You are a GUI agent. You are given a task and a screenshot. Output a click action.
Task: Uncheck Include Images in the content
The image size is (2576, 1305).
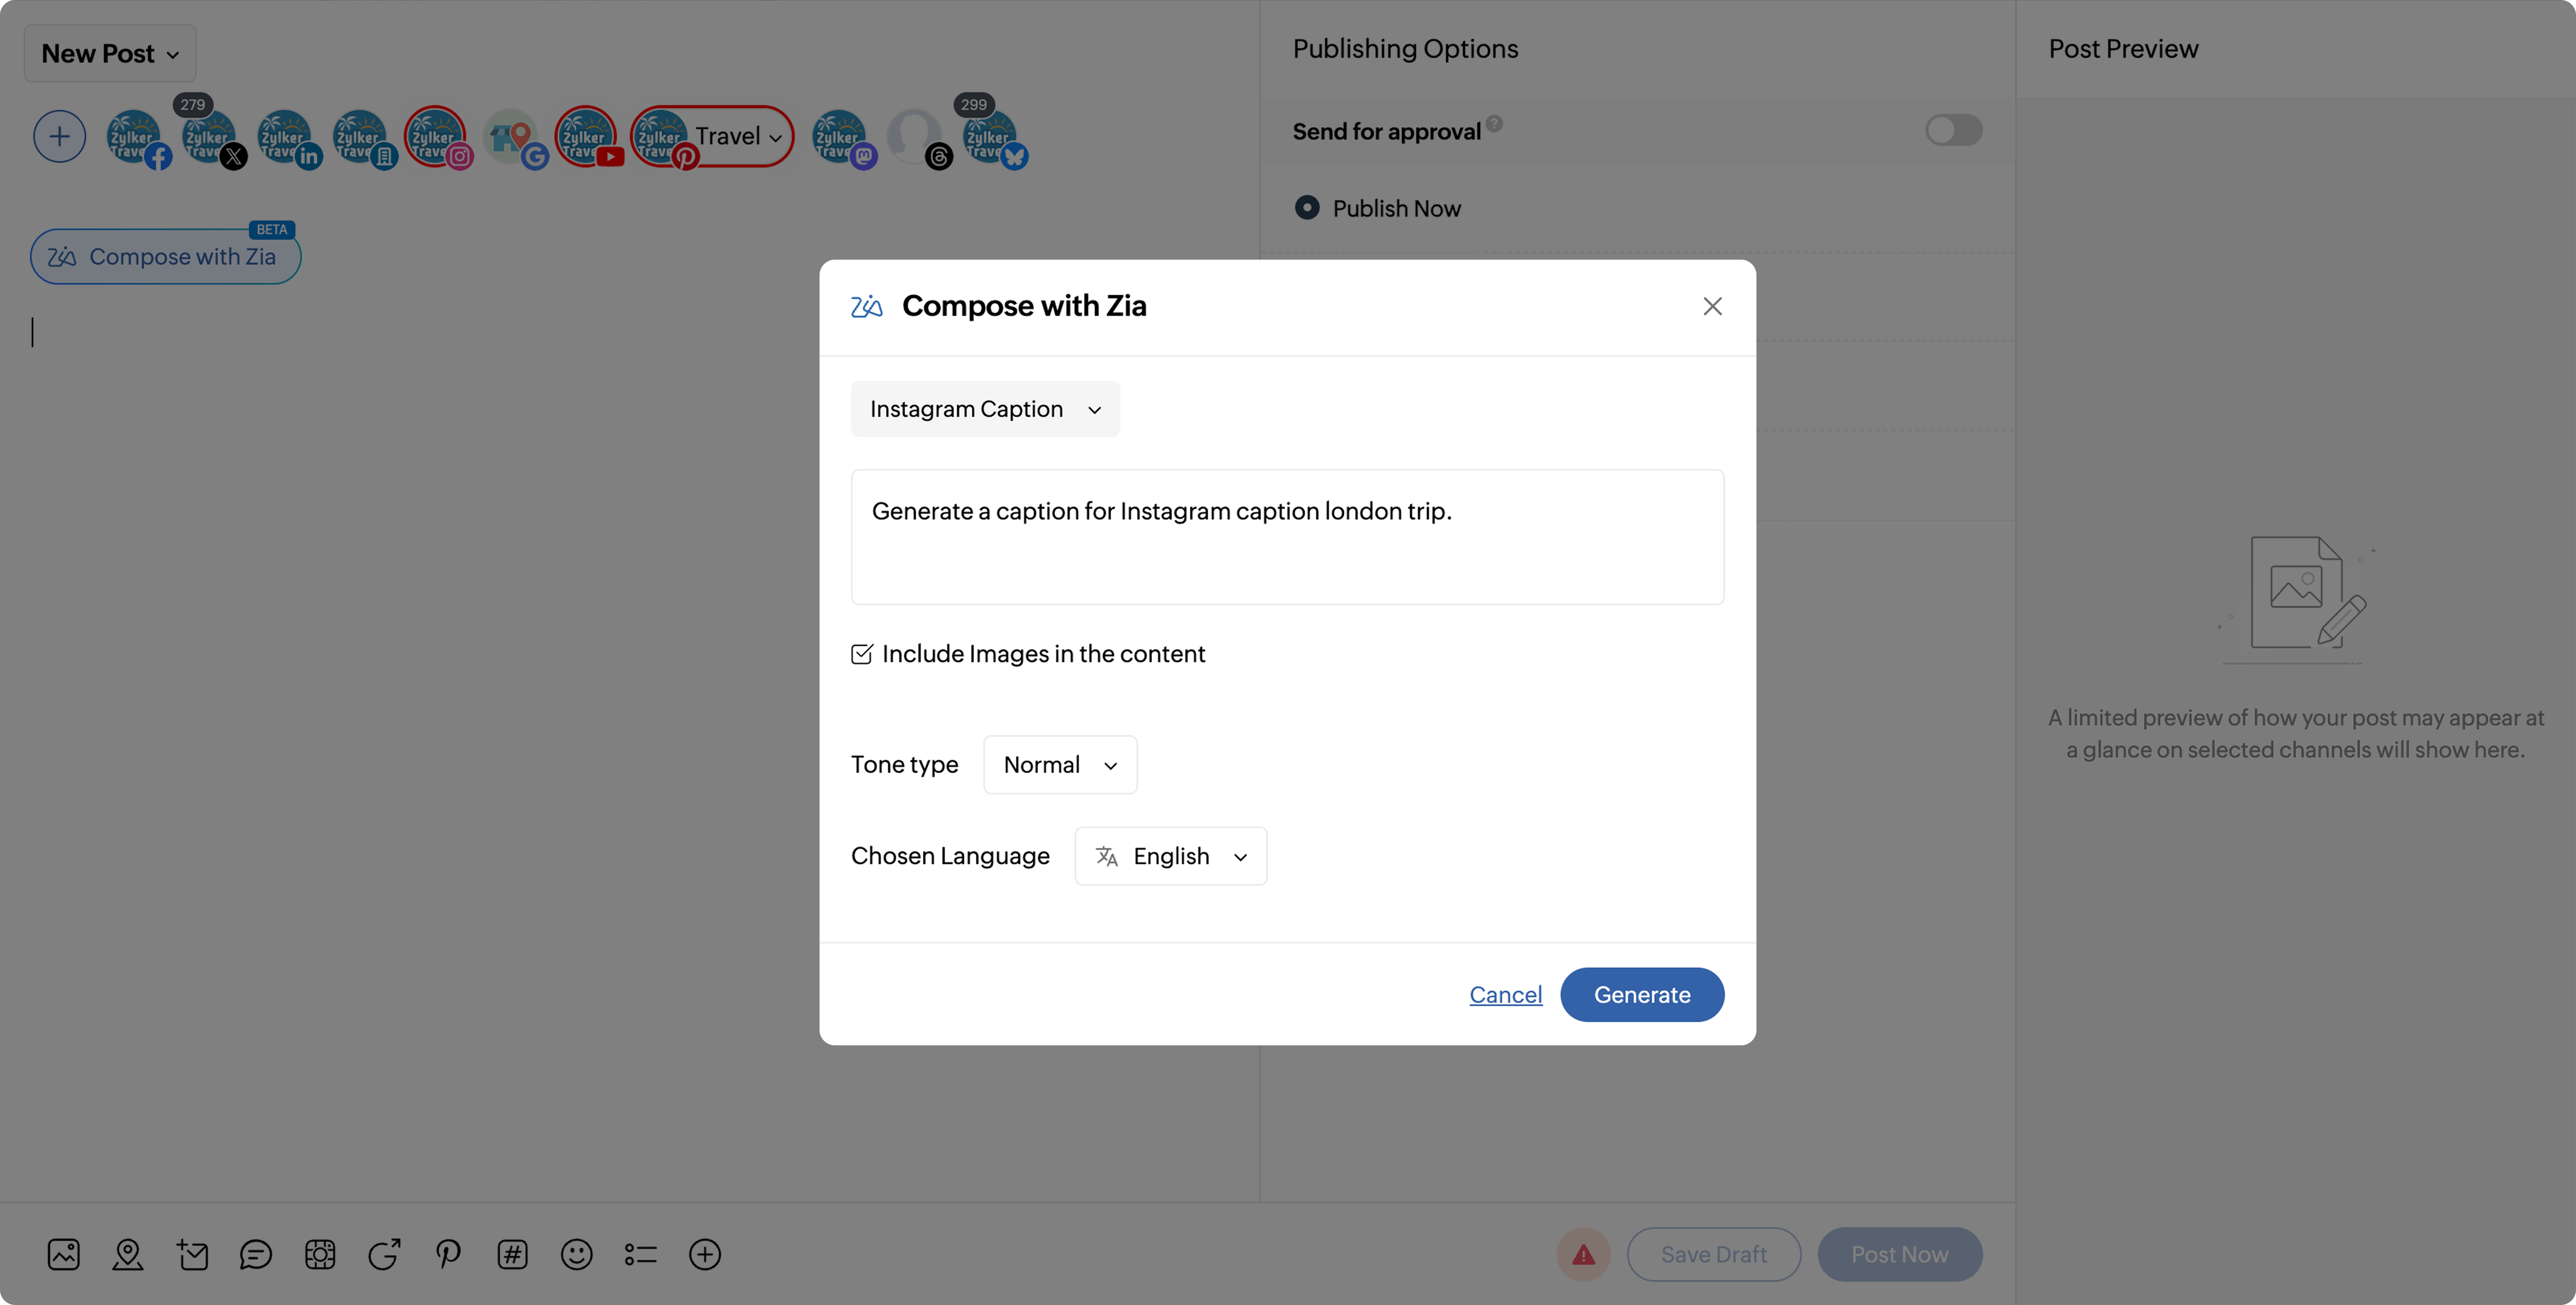[x=862, y=654]
